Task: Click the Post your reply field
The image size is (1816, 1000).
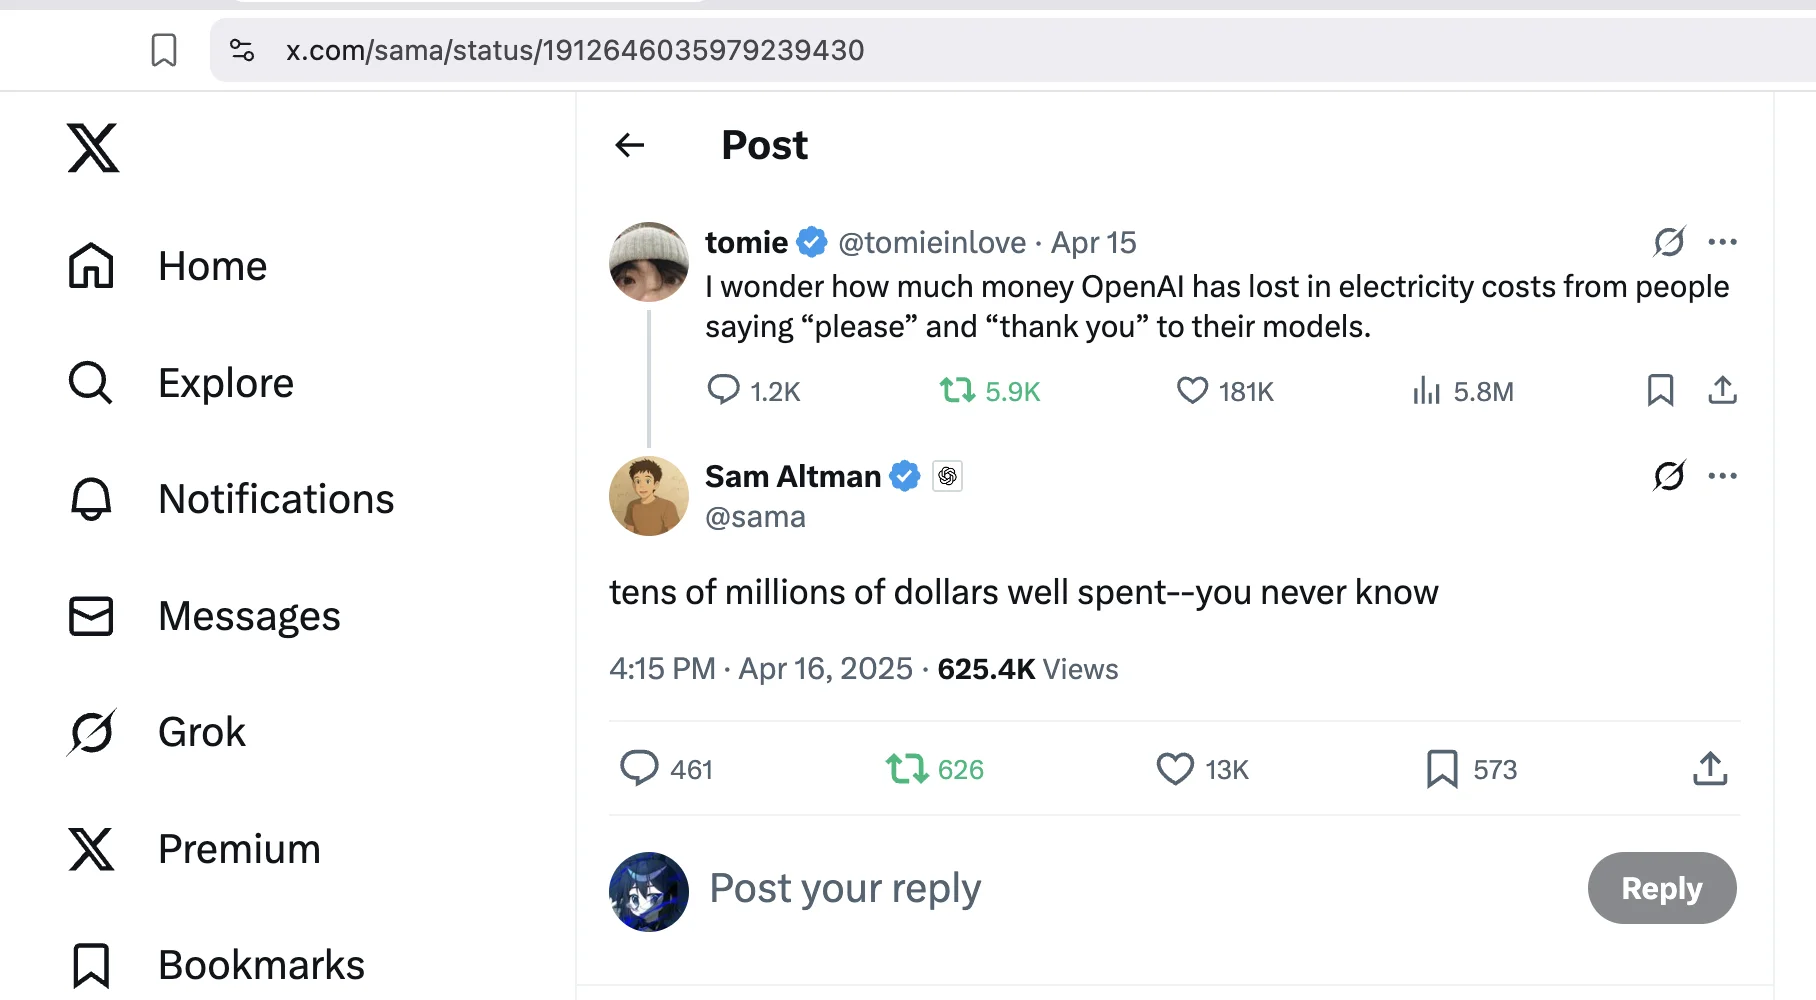Action: [844, 888]
